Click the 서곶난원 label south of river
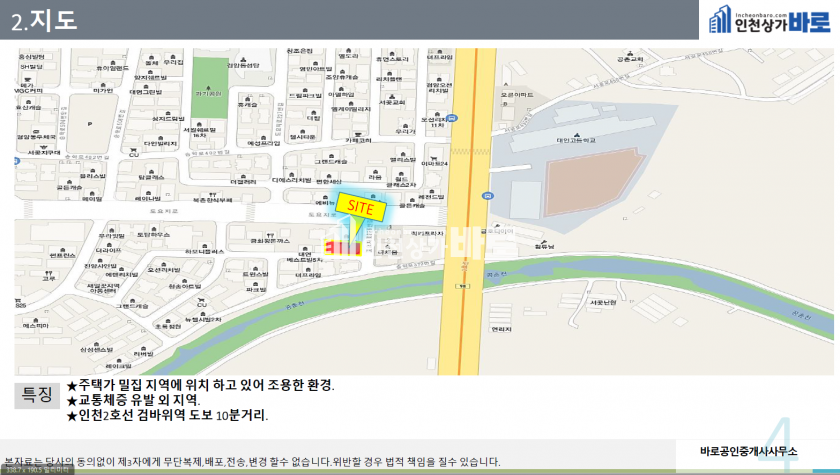This screenshot has height=475, width=840. [x=603, y=303]
